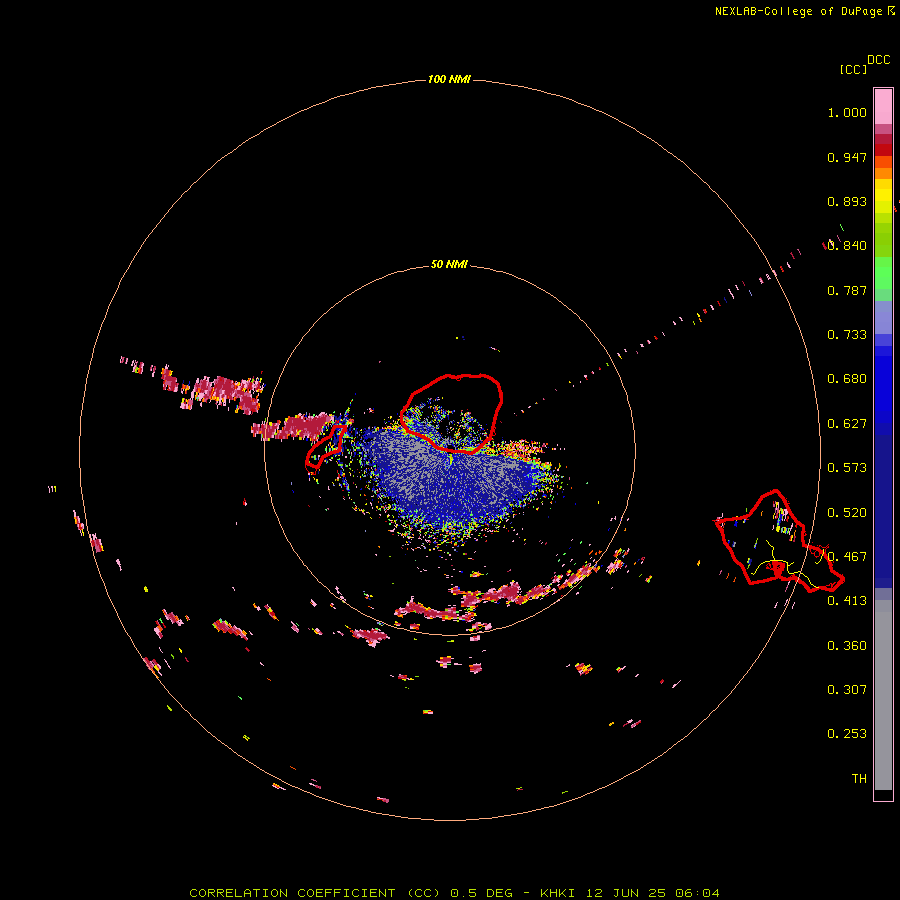Select the 0.627 scale value

847,424
